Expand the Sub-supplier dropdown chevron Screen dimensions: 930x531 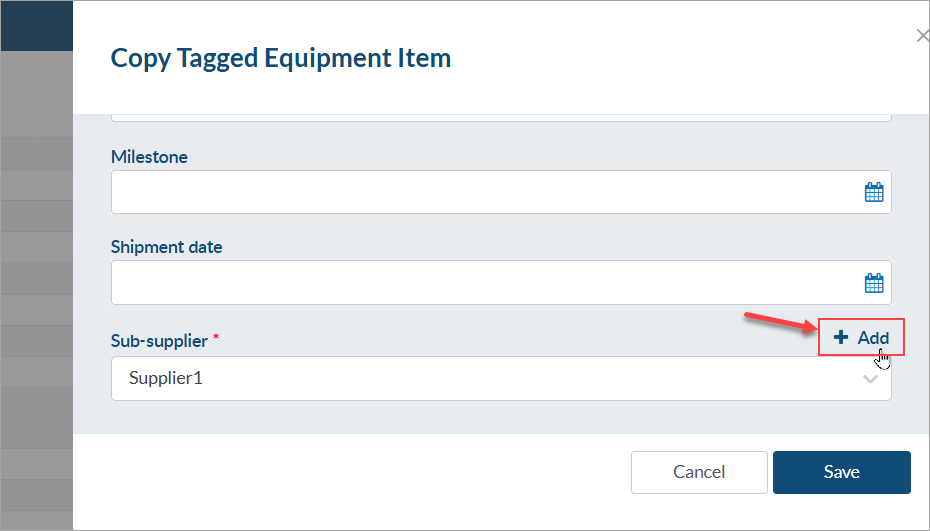click(x=870, y=379)
